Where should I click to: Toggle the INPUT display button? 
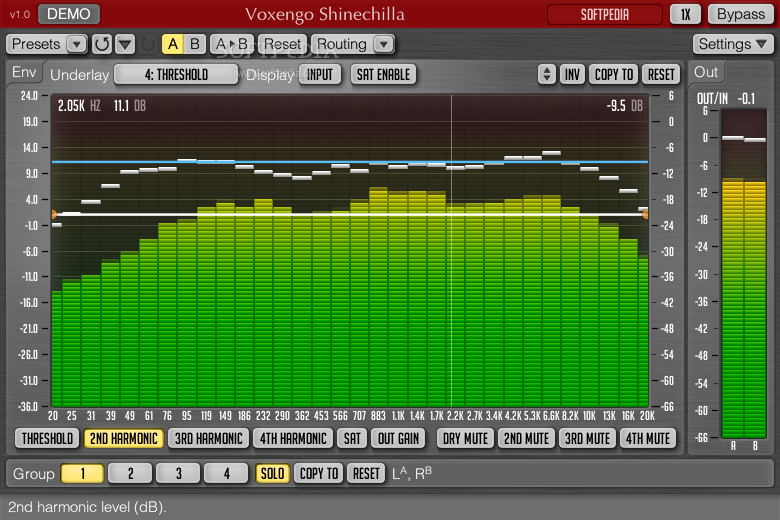tap(319, 75)
